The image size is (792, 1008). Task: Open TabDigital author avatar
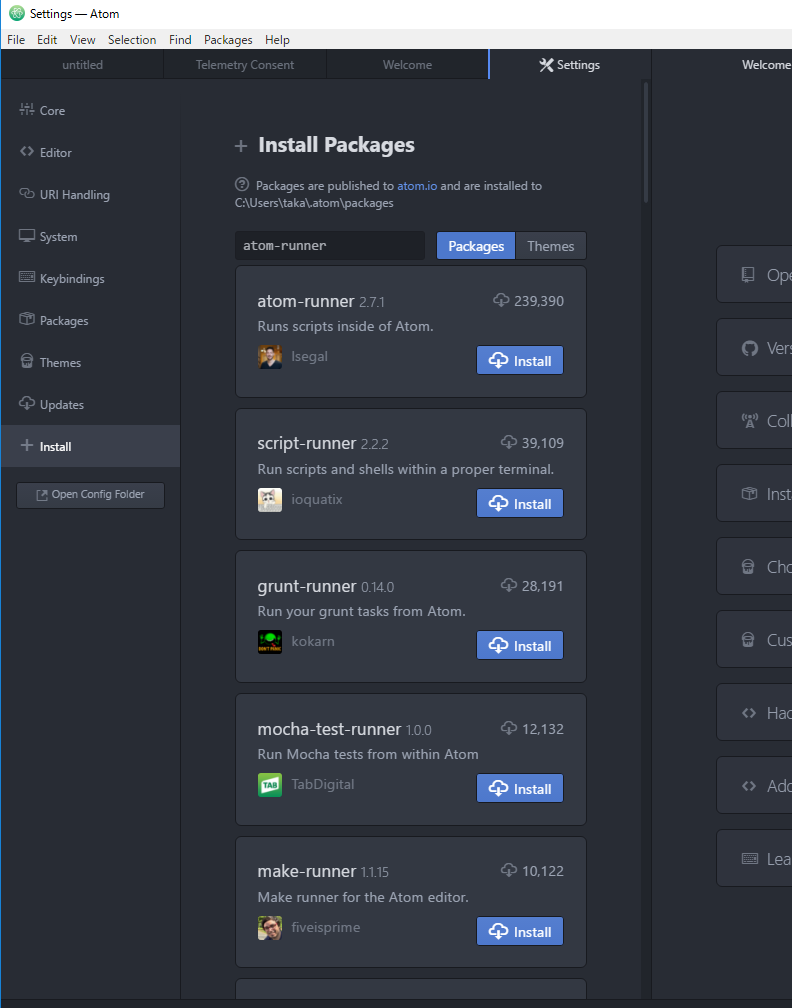point(270,785)
